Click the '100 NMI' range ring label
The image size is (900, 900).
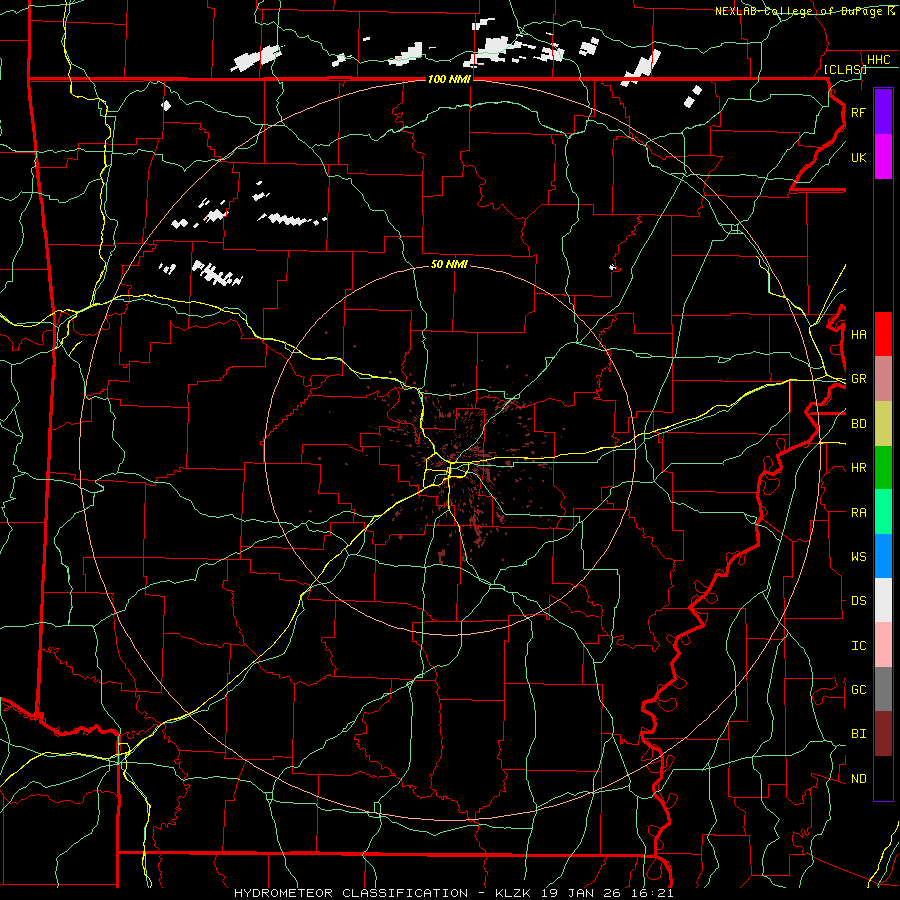pyautogui.click(x=449, y=79)
